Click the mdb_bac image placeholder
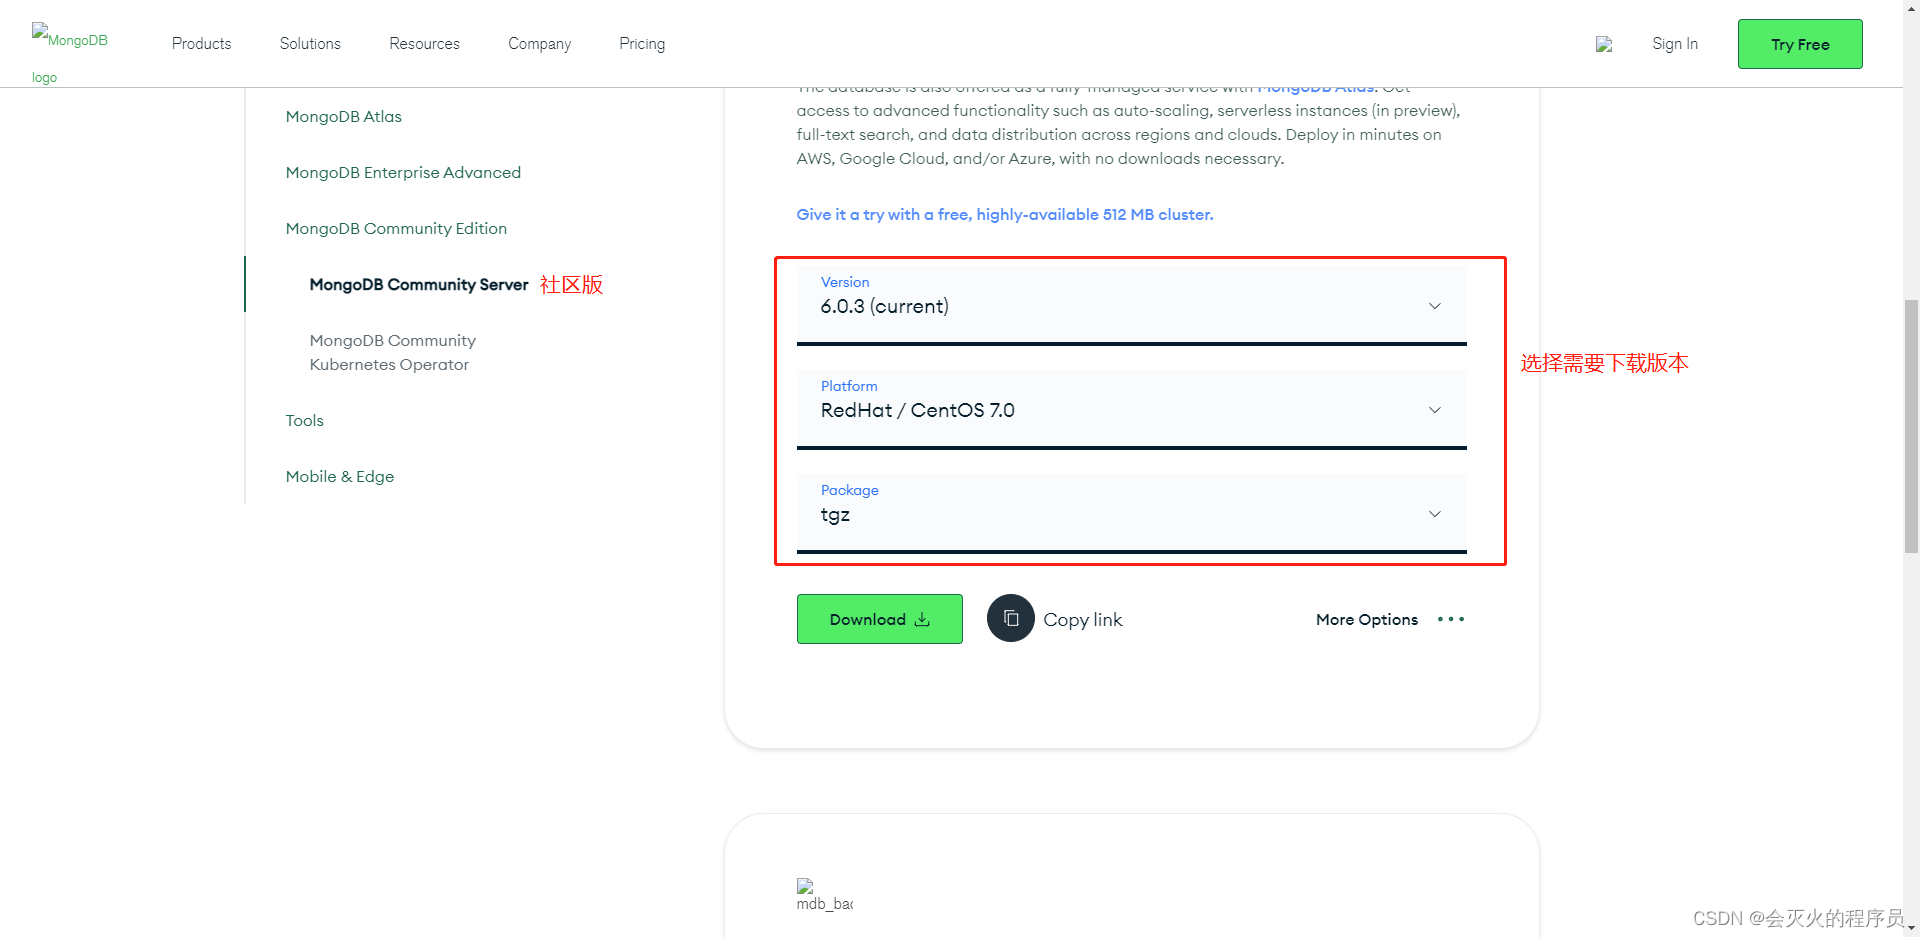Image resolution: width=1920 pixels, height=937 pixels. coord(825,895)
